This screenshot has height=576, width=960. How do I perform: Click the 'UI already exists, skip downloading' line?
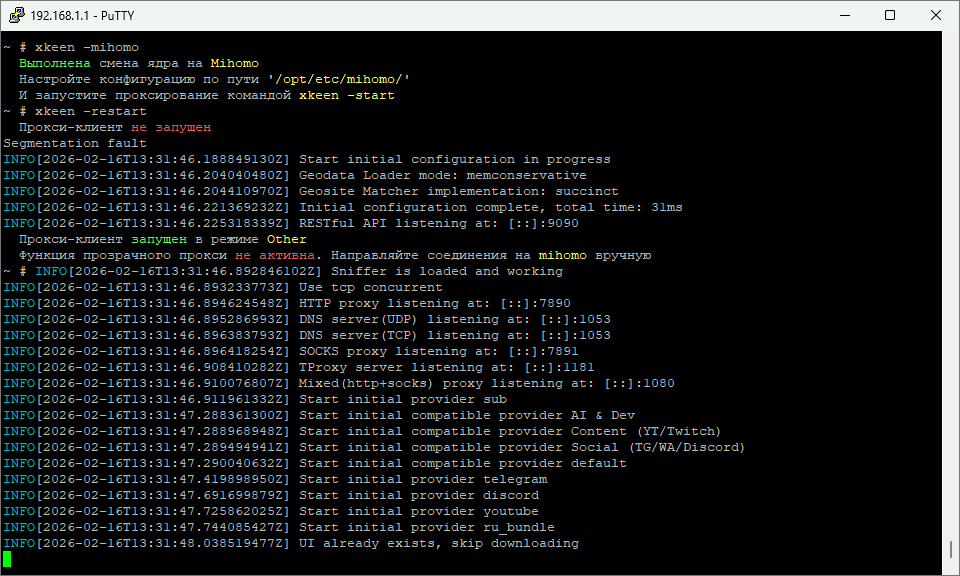click(438, 543)
